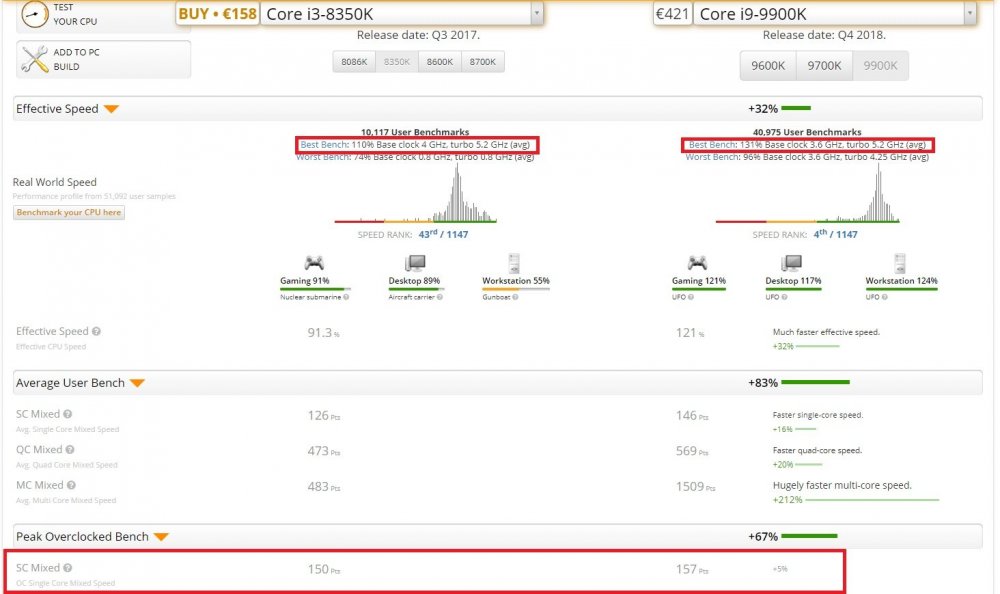Open the Core i9-9900K dropdown arrow
This screenshot has width=1000, height=594.
click(x=970, y=13)
